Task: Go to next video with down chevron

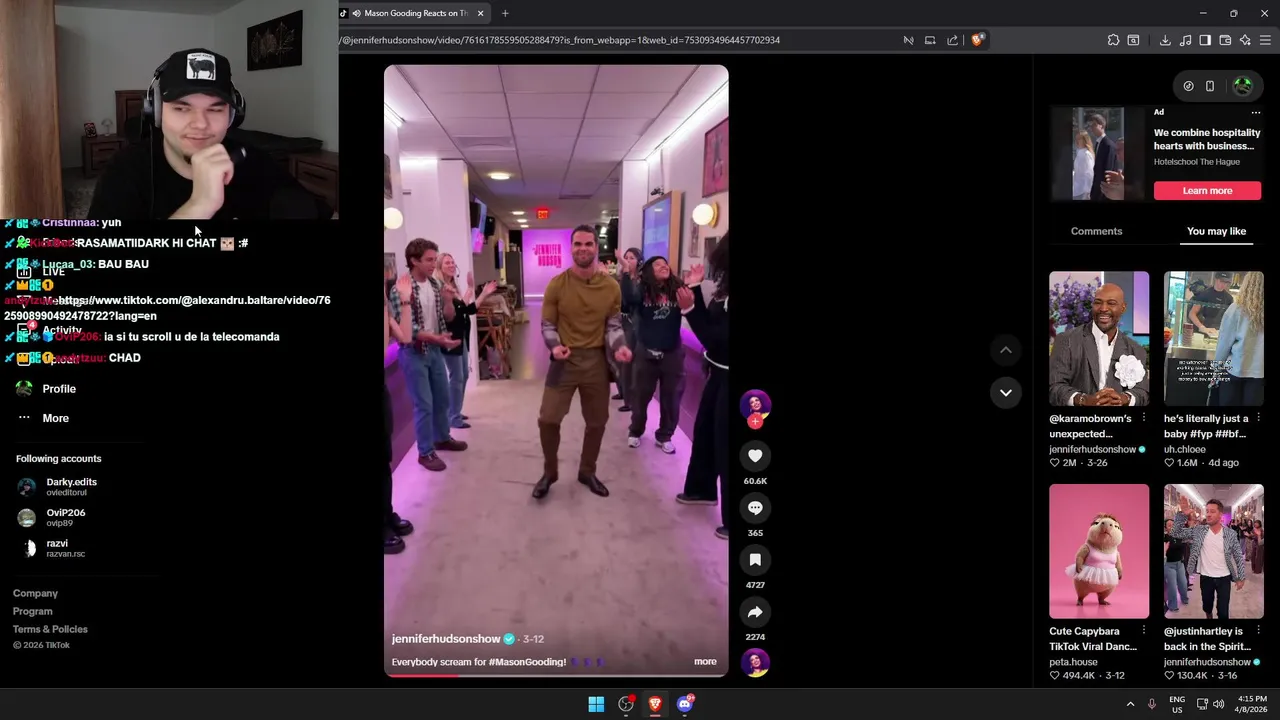Action: [x=1006, y=392]
